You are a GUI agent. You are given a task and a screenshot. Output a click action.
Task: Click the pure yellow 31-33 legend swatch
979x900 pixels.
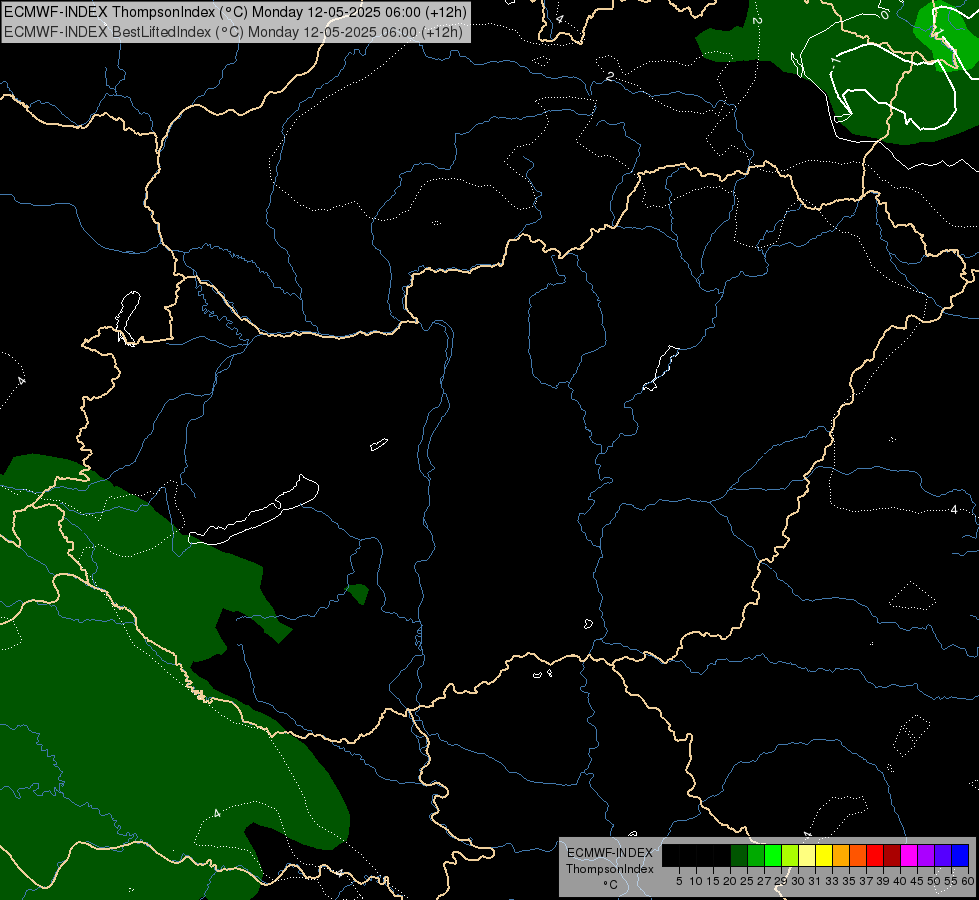coord(824,855)
